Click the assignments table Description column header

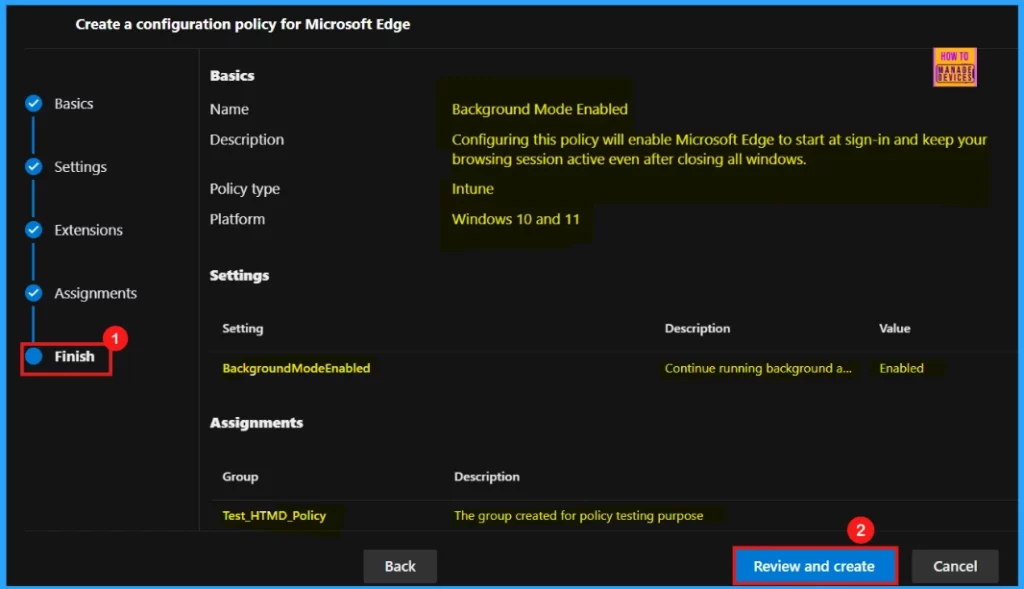(487, 477)
